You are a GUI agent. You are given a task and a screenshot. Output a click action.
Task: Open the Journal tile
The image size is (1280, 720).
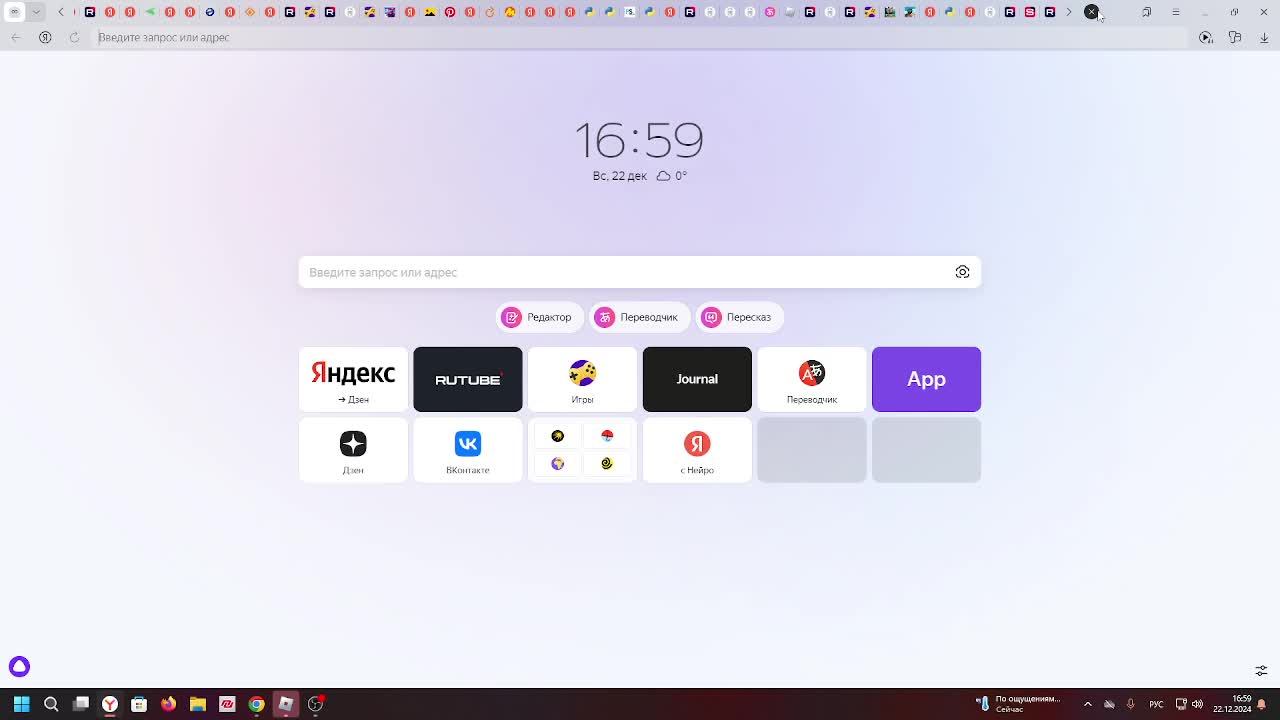pos(697,379)
